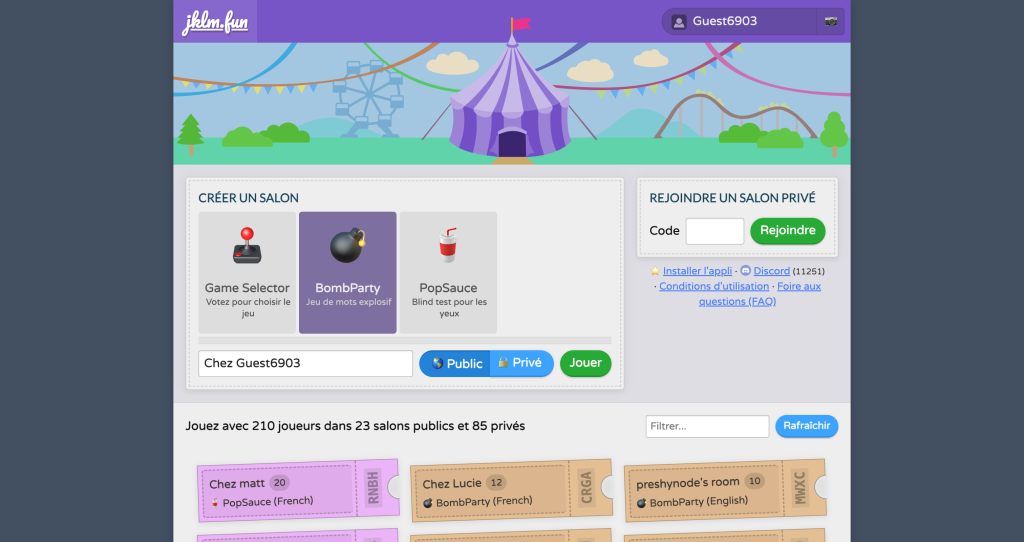
Task: Open the Discord link
Action: coord(771,271)
